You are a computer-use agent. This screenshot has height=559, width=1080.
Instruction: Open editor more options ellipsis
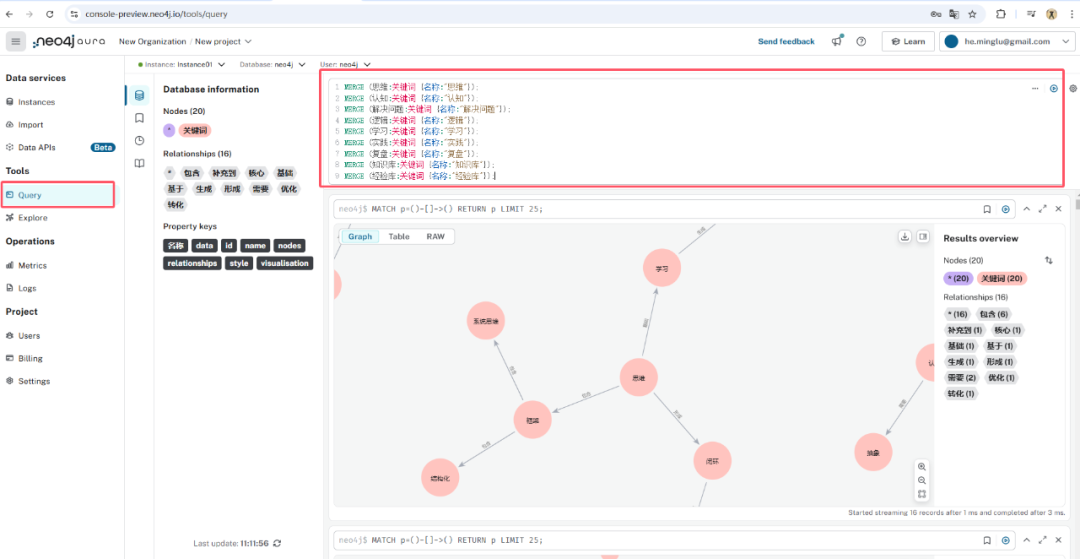1035,88
